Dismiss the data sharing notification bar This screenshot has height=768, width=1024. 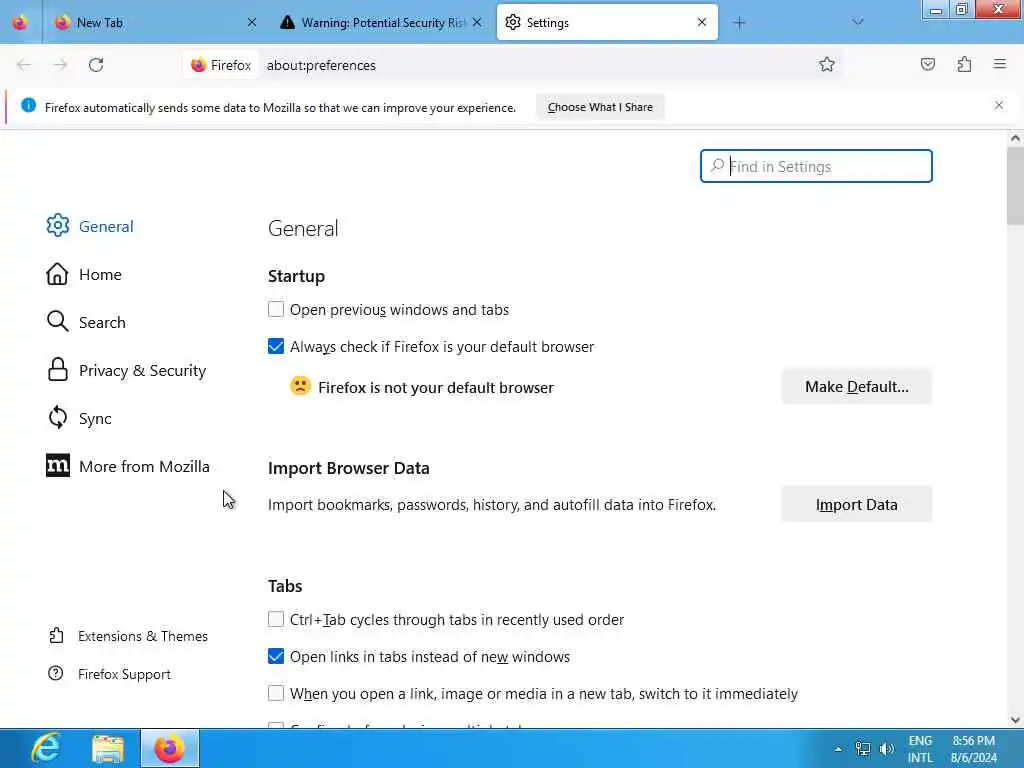pyautogui.click(x=999, y=106)
